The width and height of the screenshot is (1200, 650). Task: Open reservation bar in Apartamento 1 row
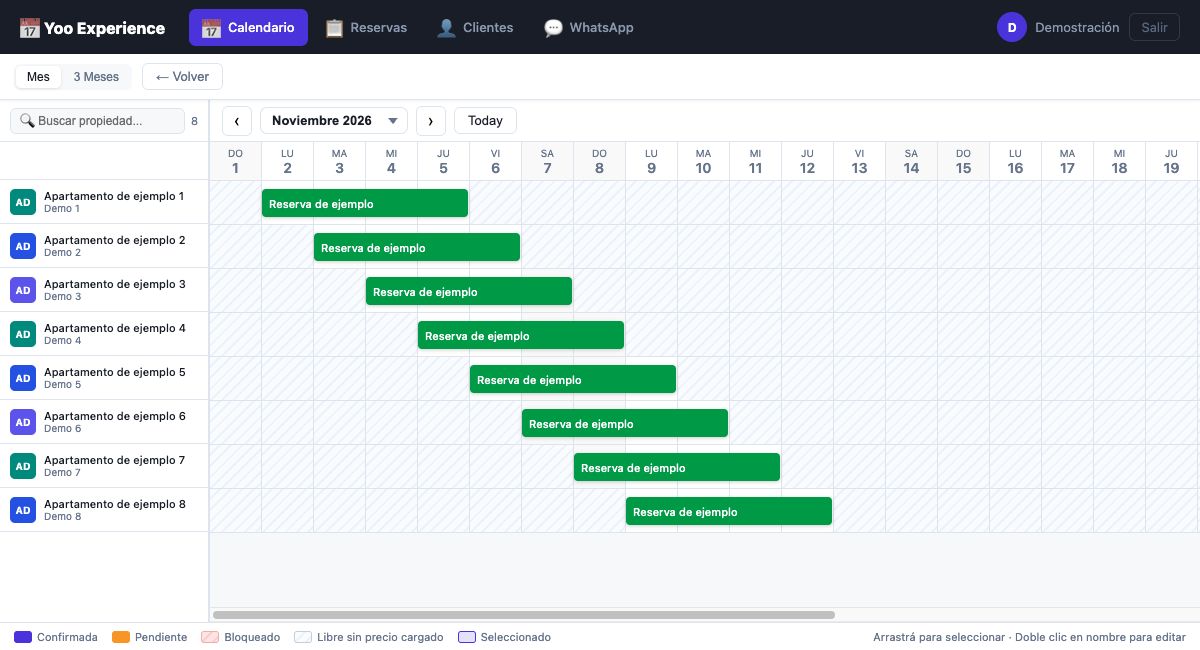(365, 203)
